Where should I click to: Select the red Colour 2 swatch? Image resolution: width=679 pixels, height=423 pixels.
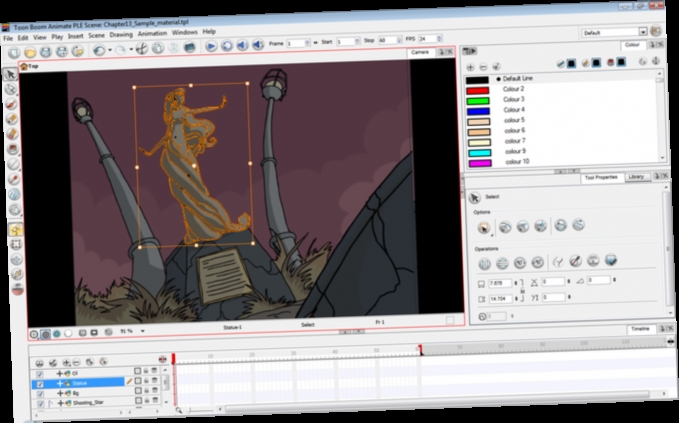point(477,90)
